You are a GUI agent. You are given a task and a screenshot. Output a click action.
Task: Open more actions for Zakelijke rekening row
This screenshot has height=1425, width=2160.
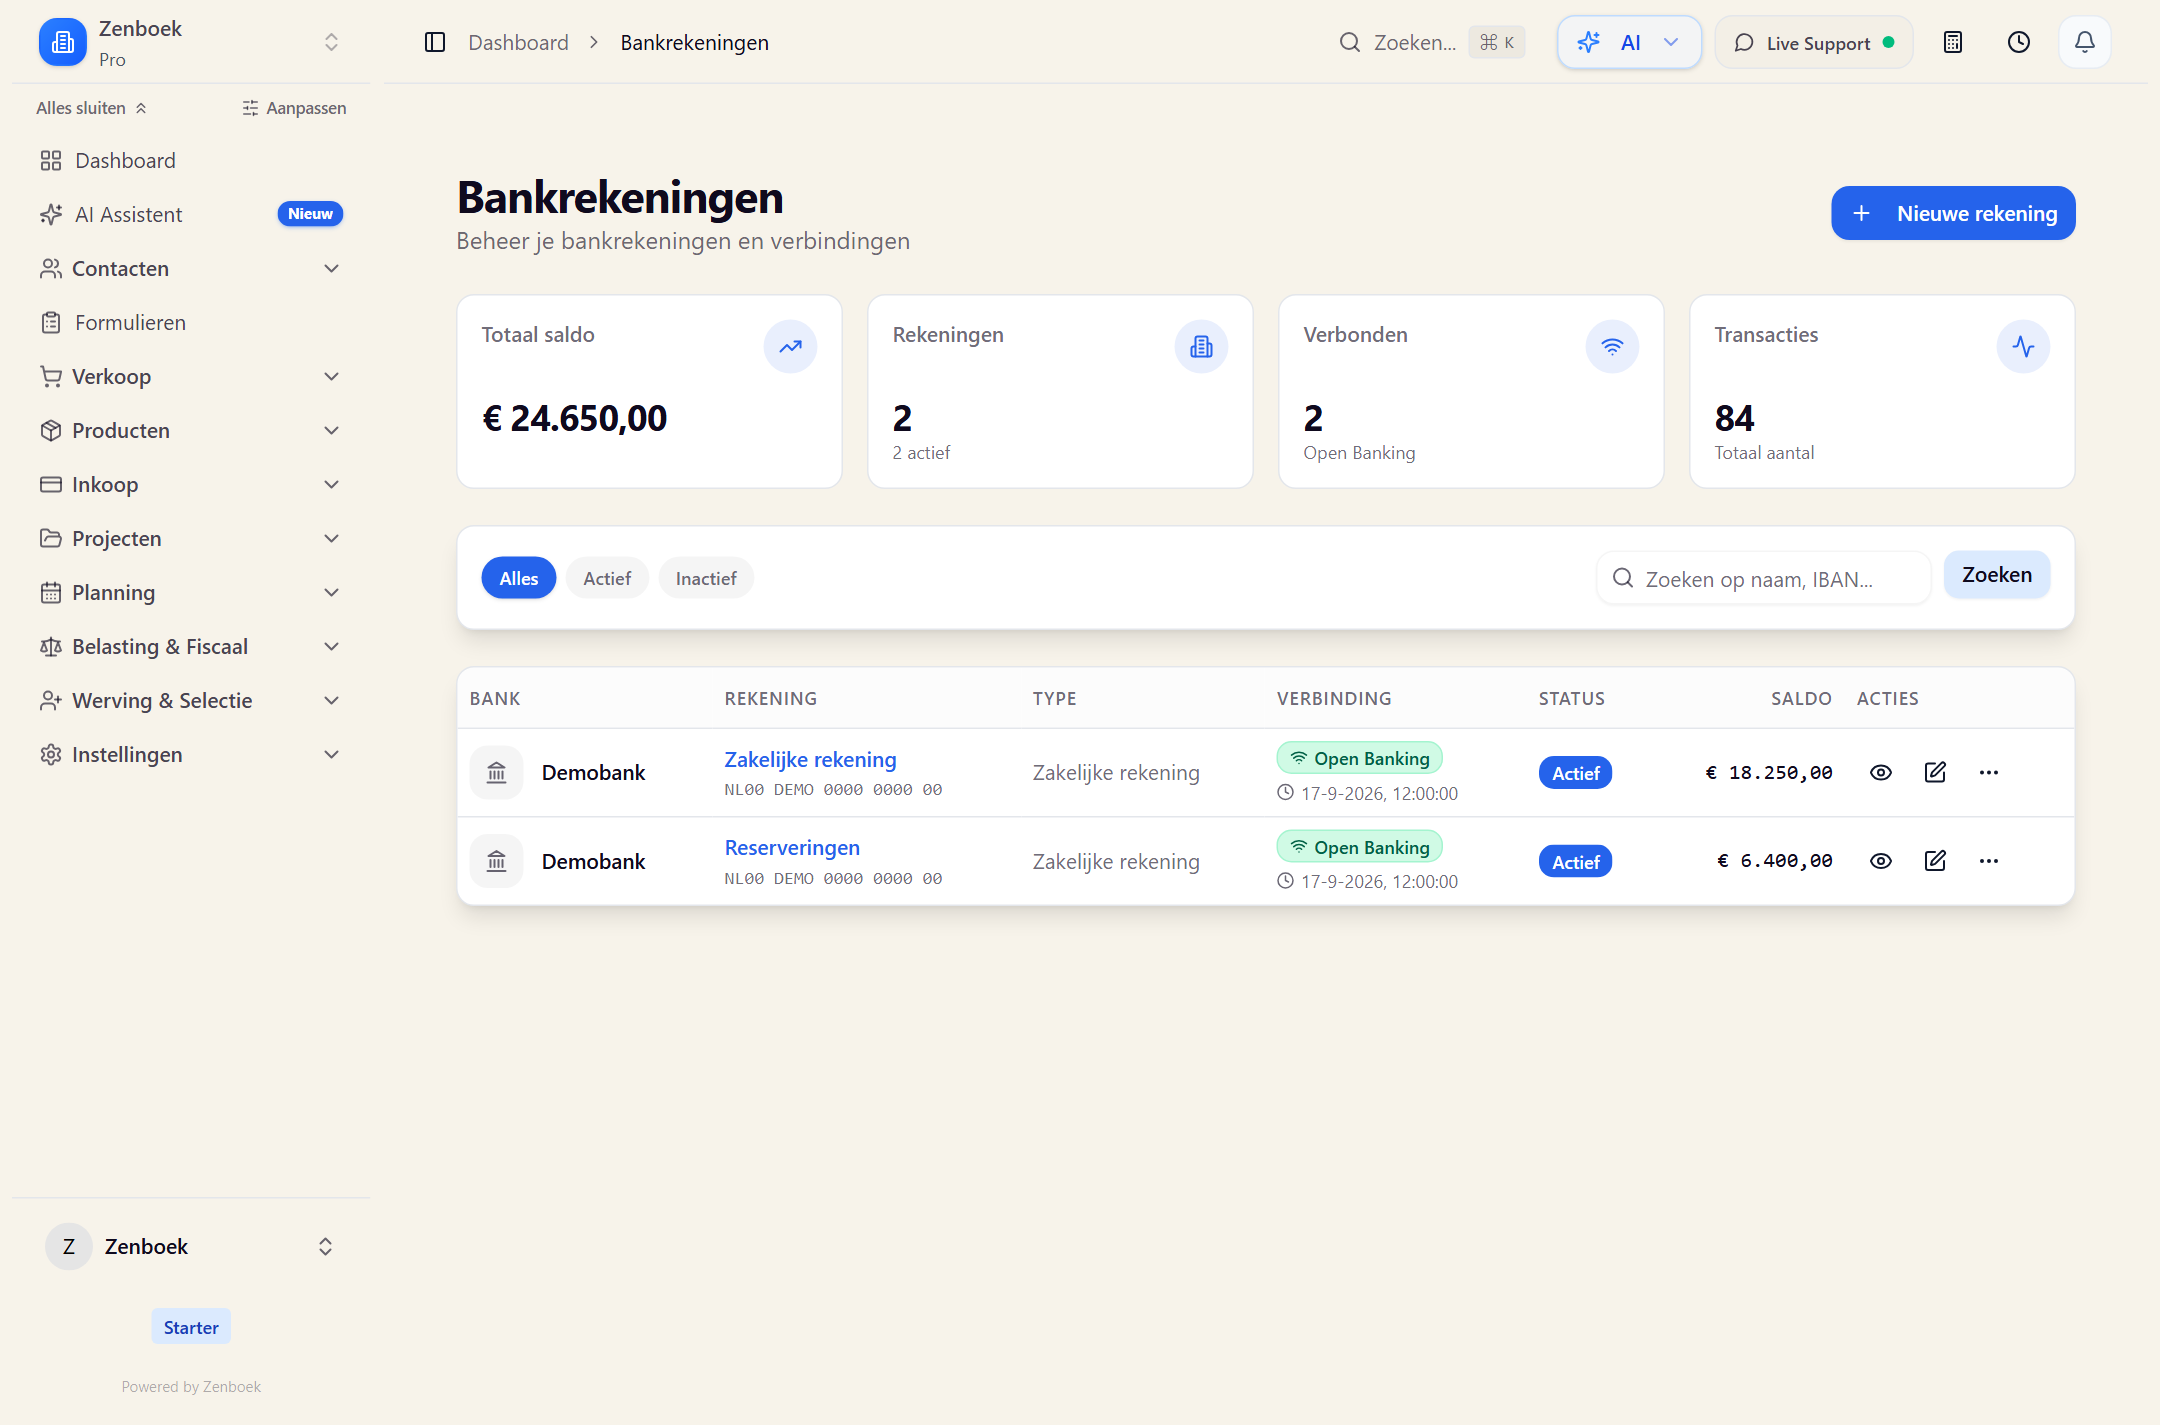[x=1989, y=772]
